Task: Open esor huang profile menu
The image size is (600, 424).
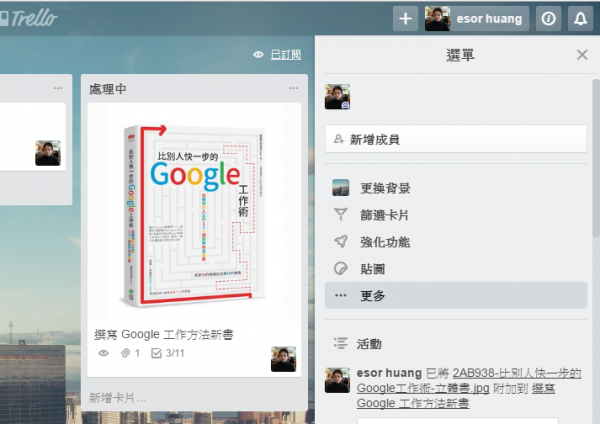Action: 477,18
